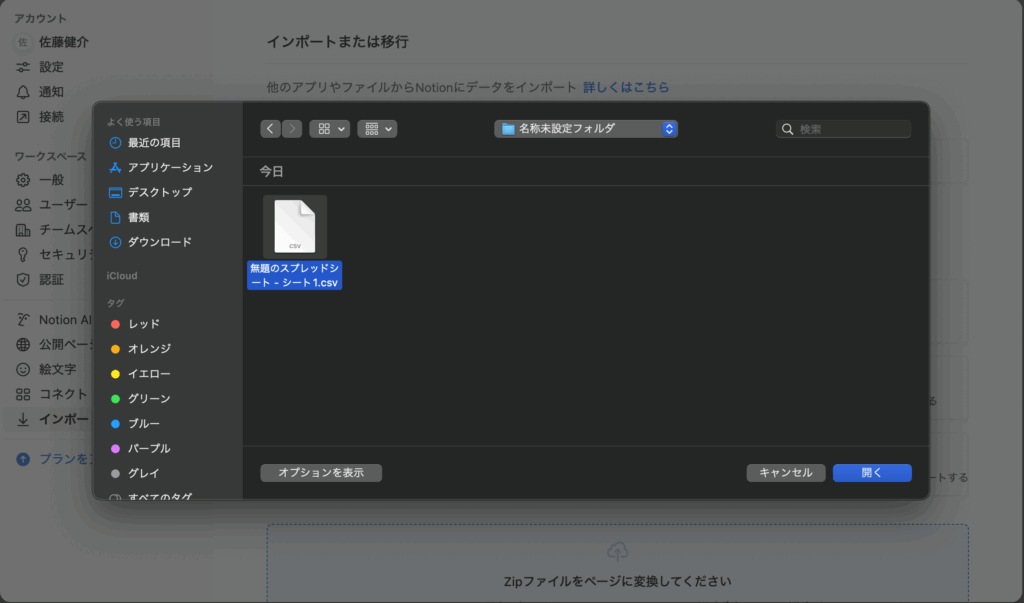
Task: Open 書類 folder in the sidebar
Action: pyautogui.click(x=138, y=217)
